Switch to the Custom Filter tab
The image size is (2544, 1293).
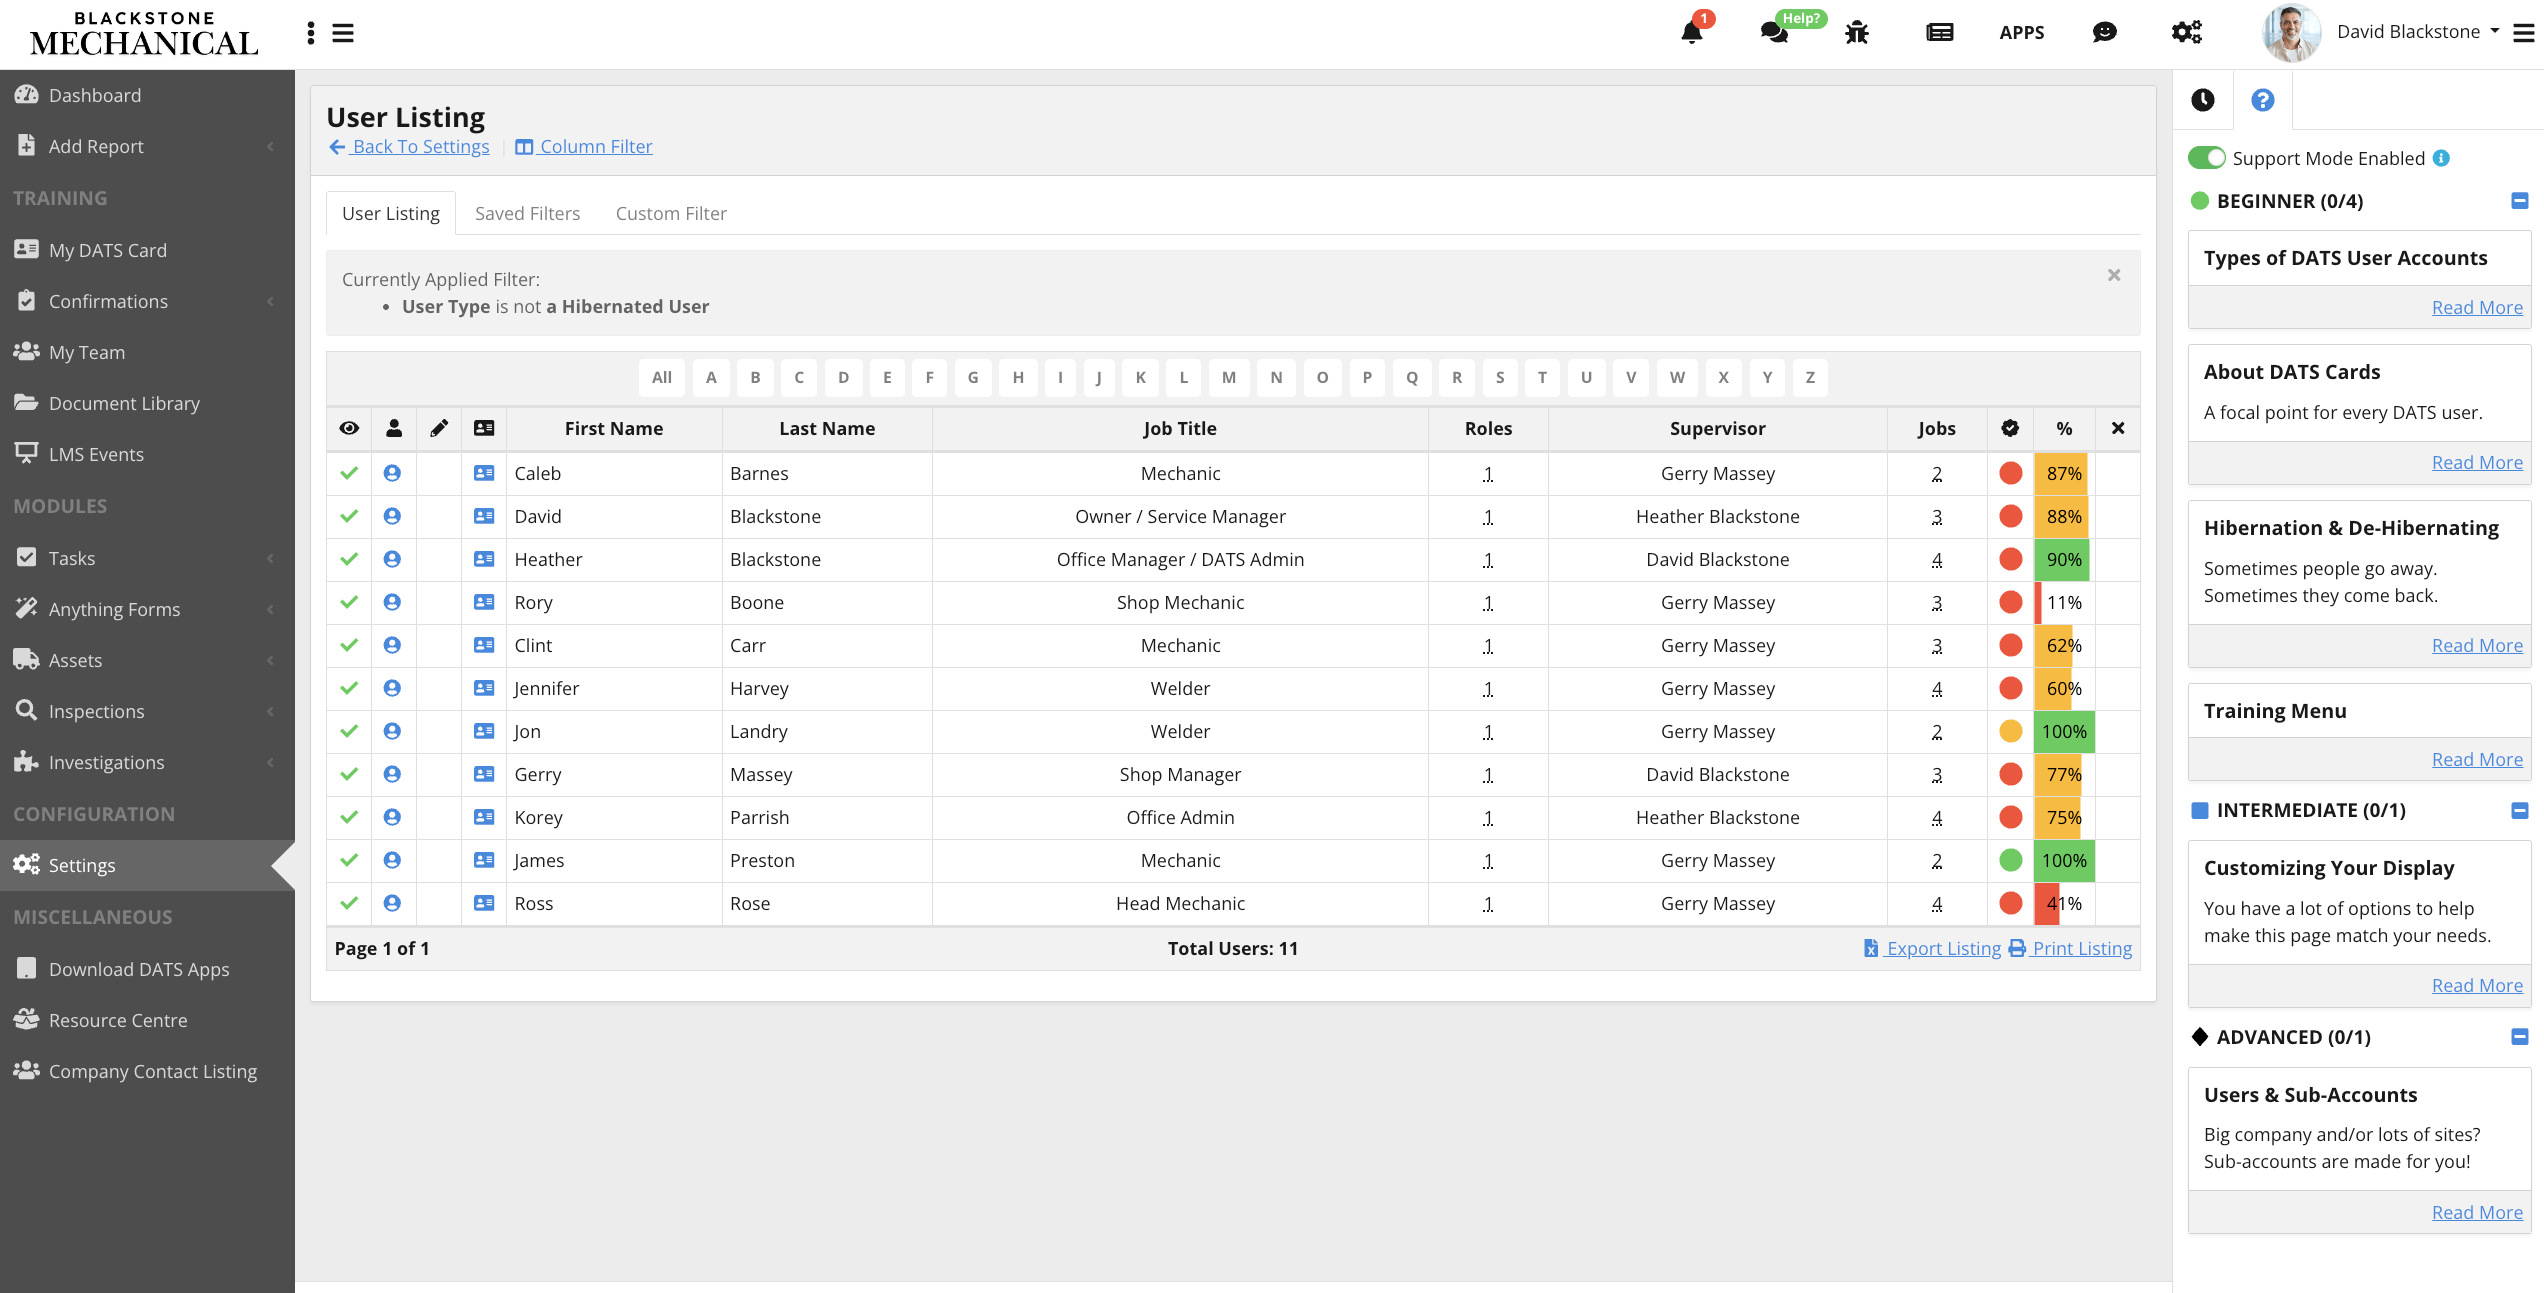(670, 213)
